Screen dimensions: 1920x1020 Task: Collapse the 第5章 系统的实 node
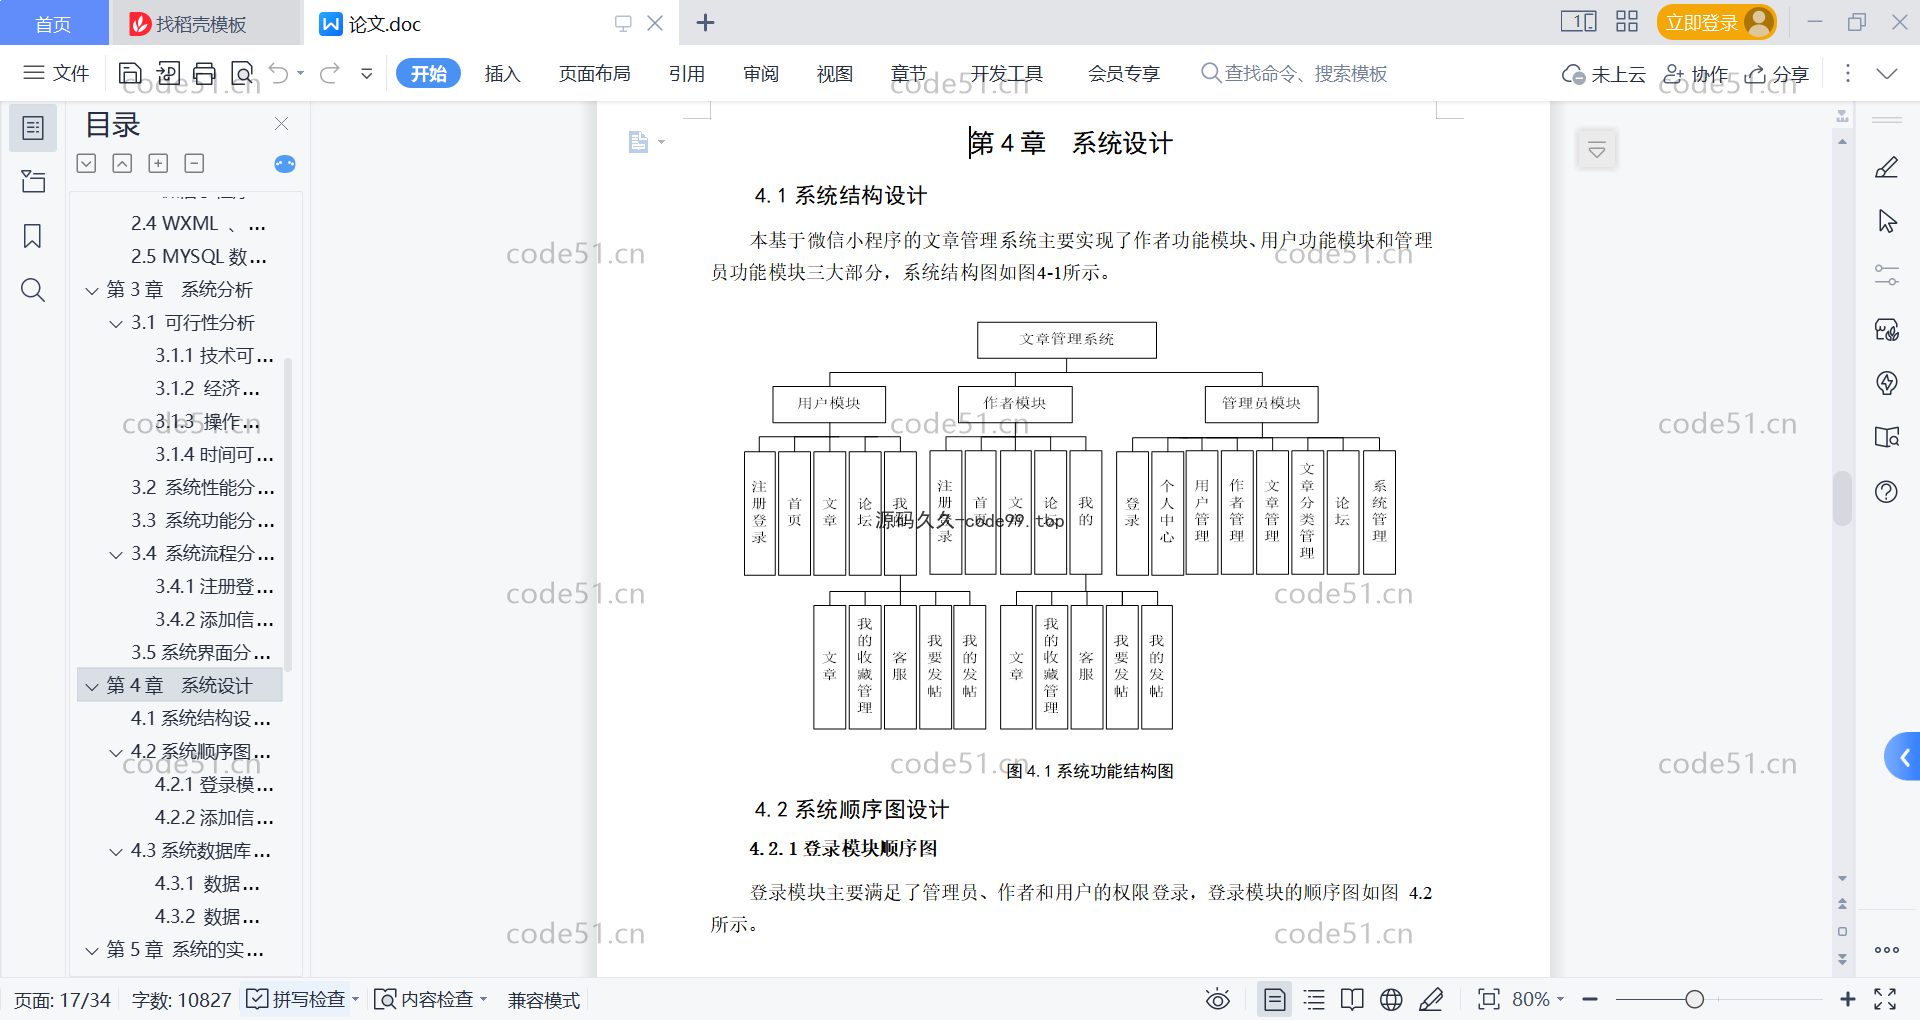point(92,951)
